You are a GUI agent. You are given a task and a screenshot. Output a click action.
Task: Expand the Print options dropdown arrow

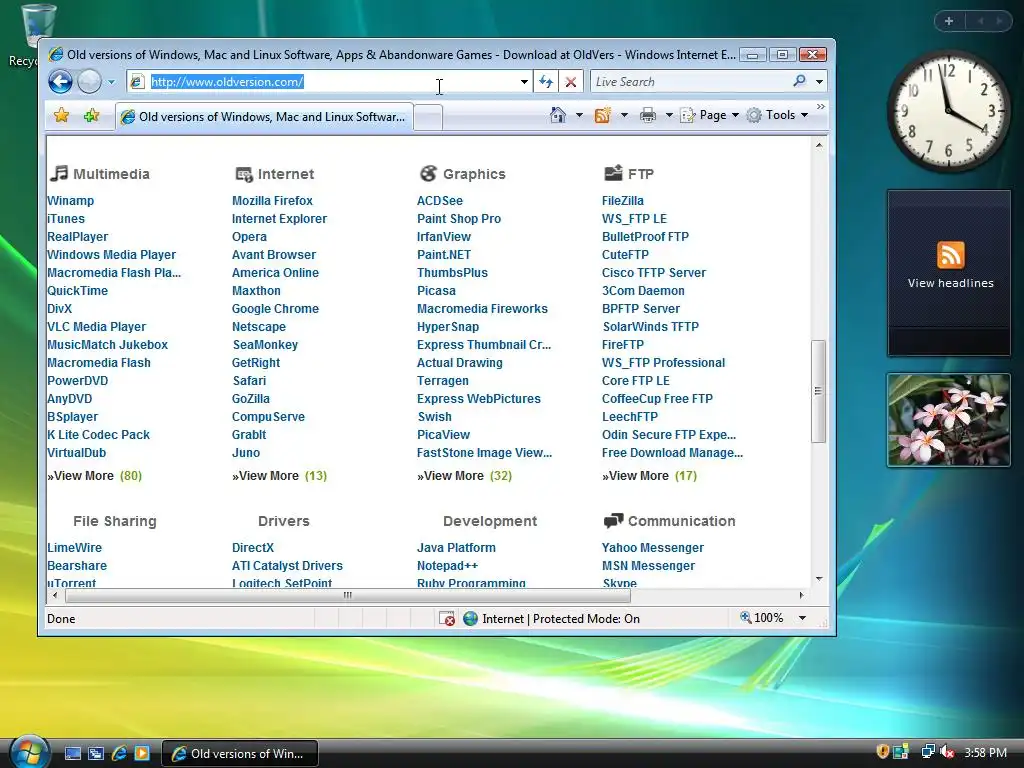669,116
